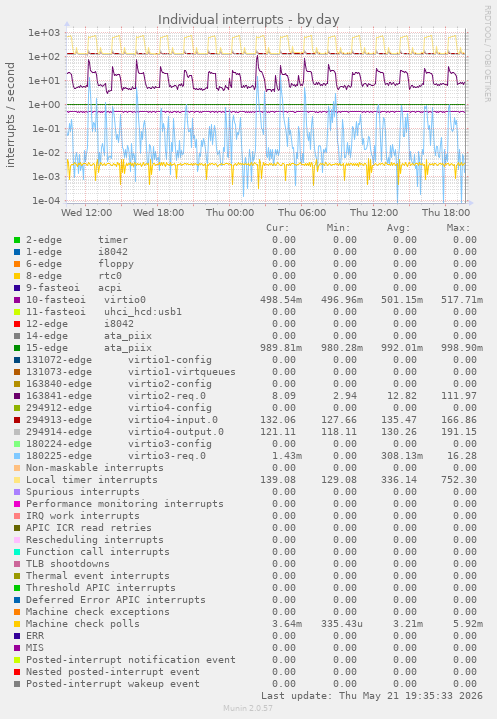The height and width of the screenshot is (719, 497).
Task: Click the green 2-edge timer color swatch
Action: pos(17,240)
